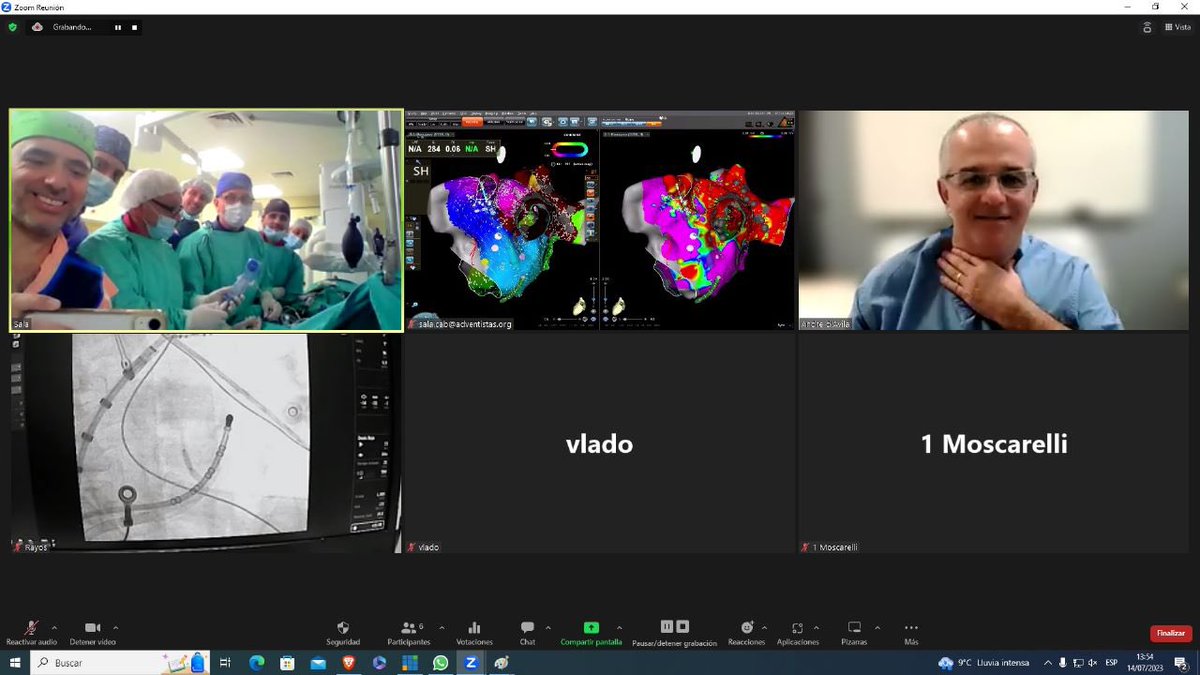
Task: Click the Zoom taskbar icon
Action: [470, 663]
